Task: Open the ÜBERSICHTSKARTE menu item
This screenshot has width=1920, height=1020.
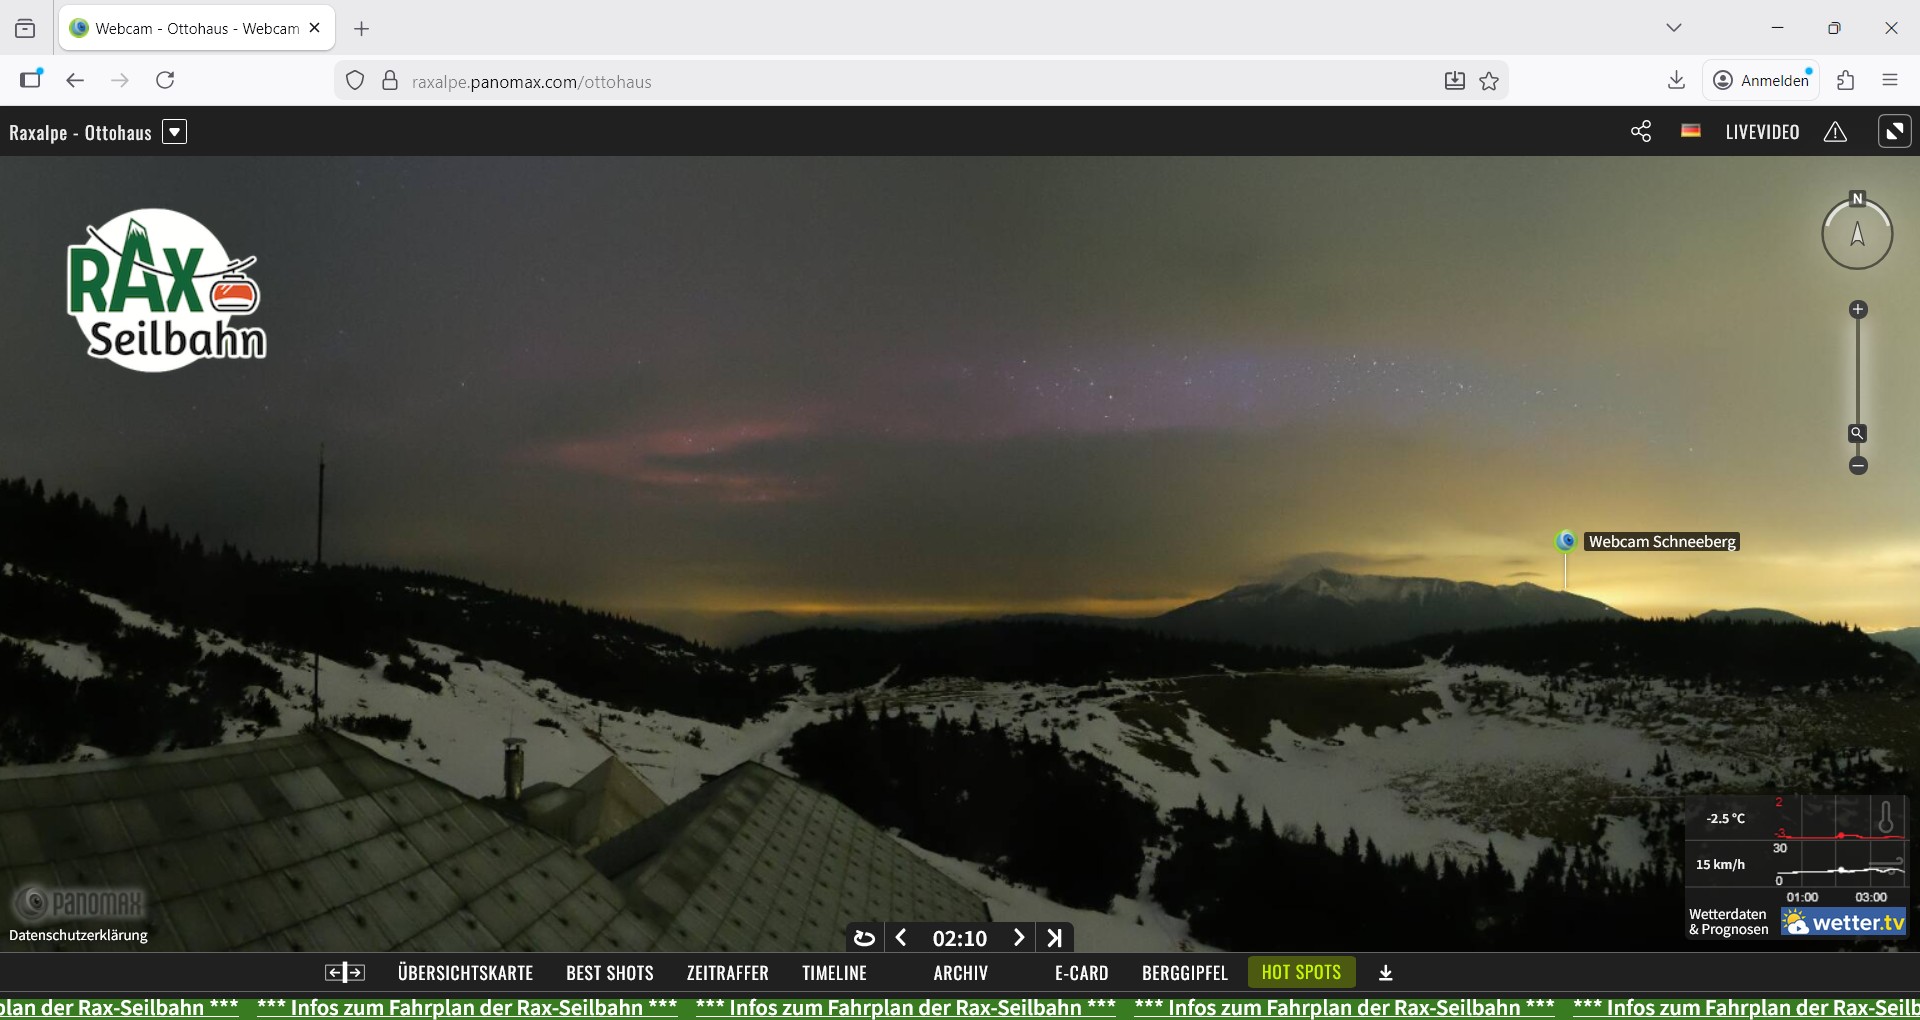Action: 465,973
